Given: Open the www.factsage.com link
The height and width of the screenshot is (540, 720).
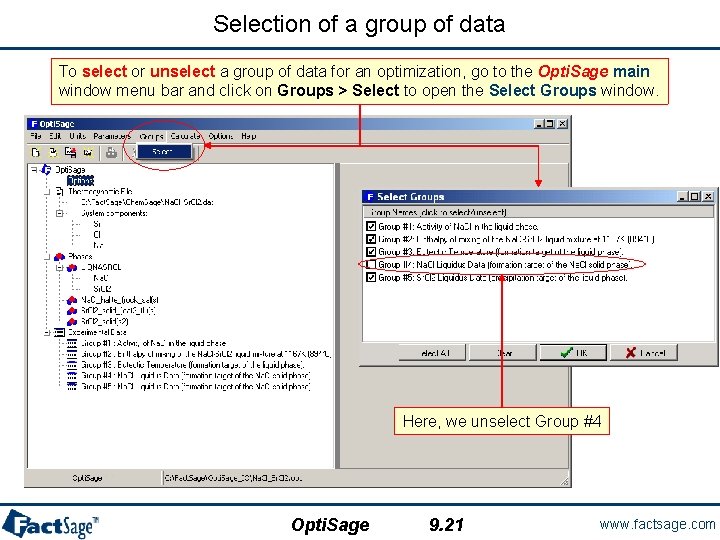Looking at the screenshot, I should [657, 524].
